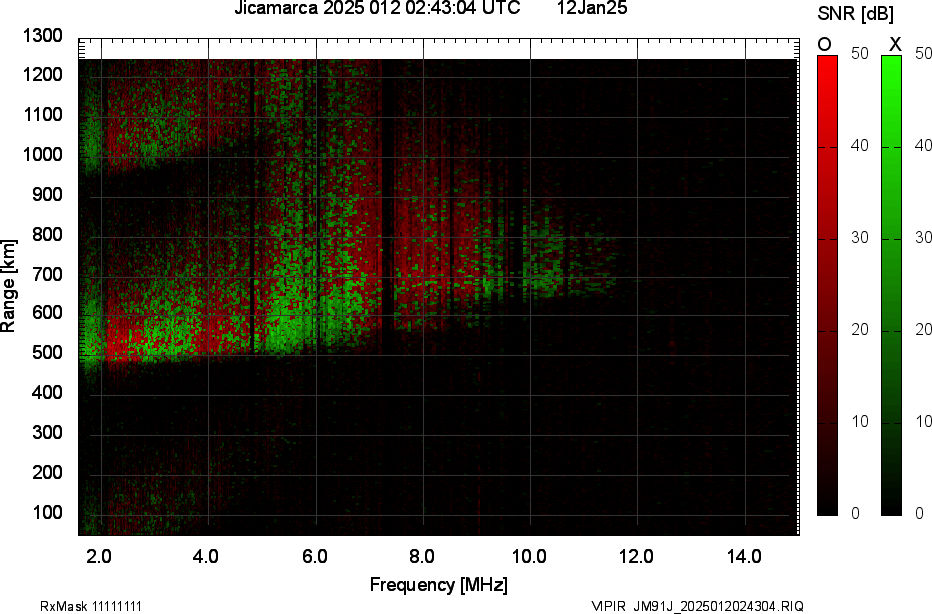Click the 2.0 frequency tick label
Image resolution: width=932 pixels, height=614 pixels.
(x=99, y=556)
